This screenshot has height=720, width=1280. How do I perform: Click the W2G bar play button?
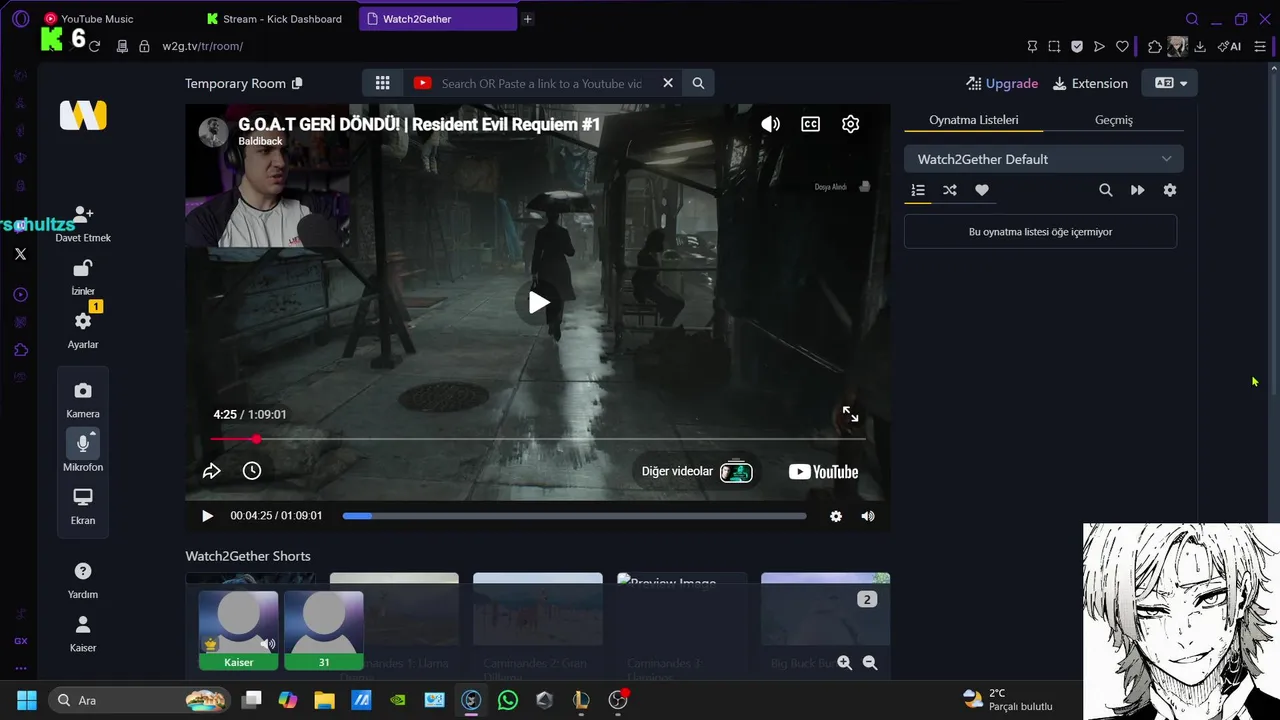click(207, 516)
